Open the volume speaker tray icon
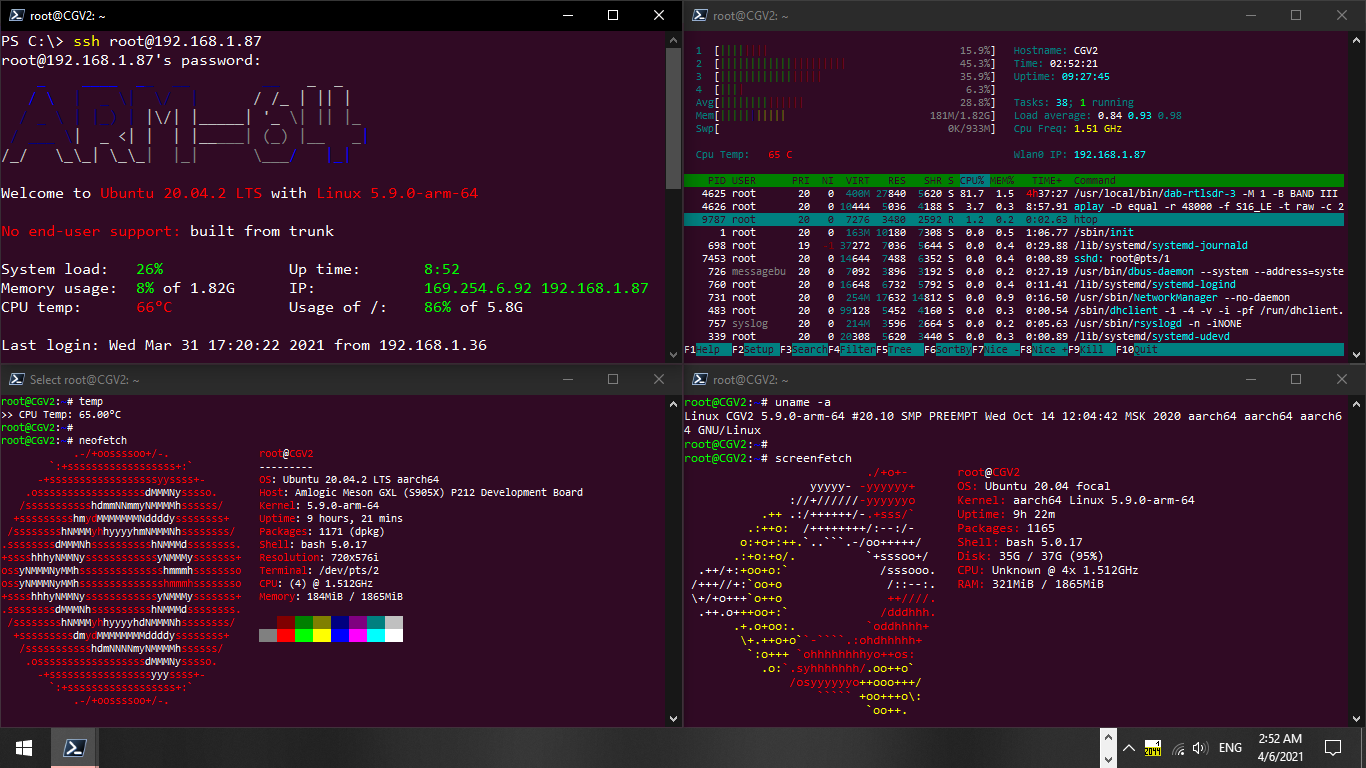This screenshot has width=1366, height=768. [x=1200, y=748]
